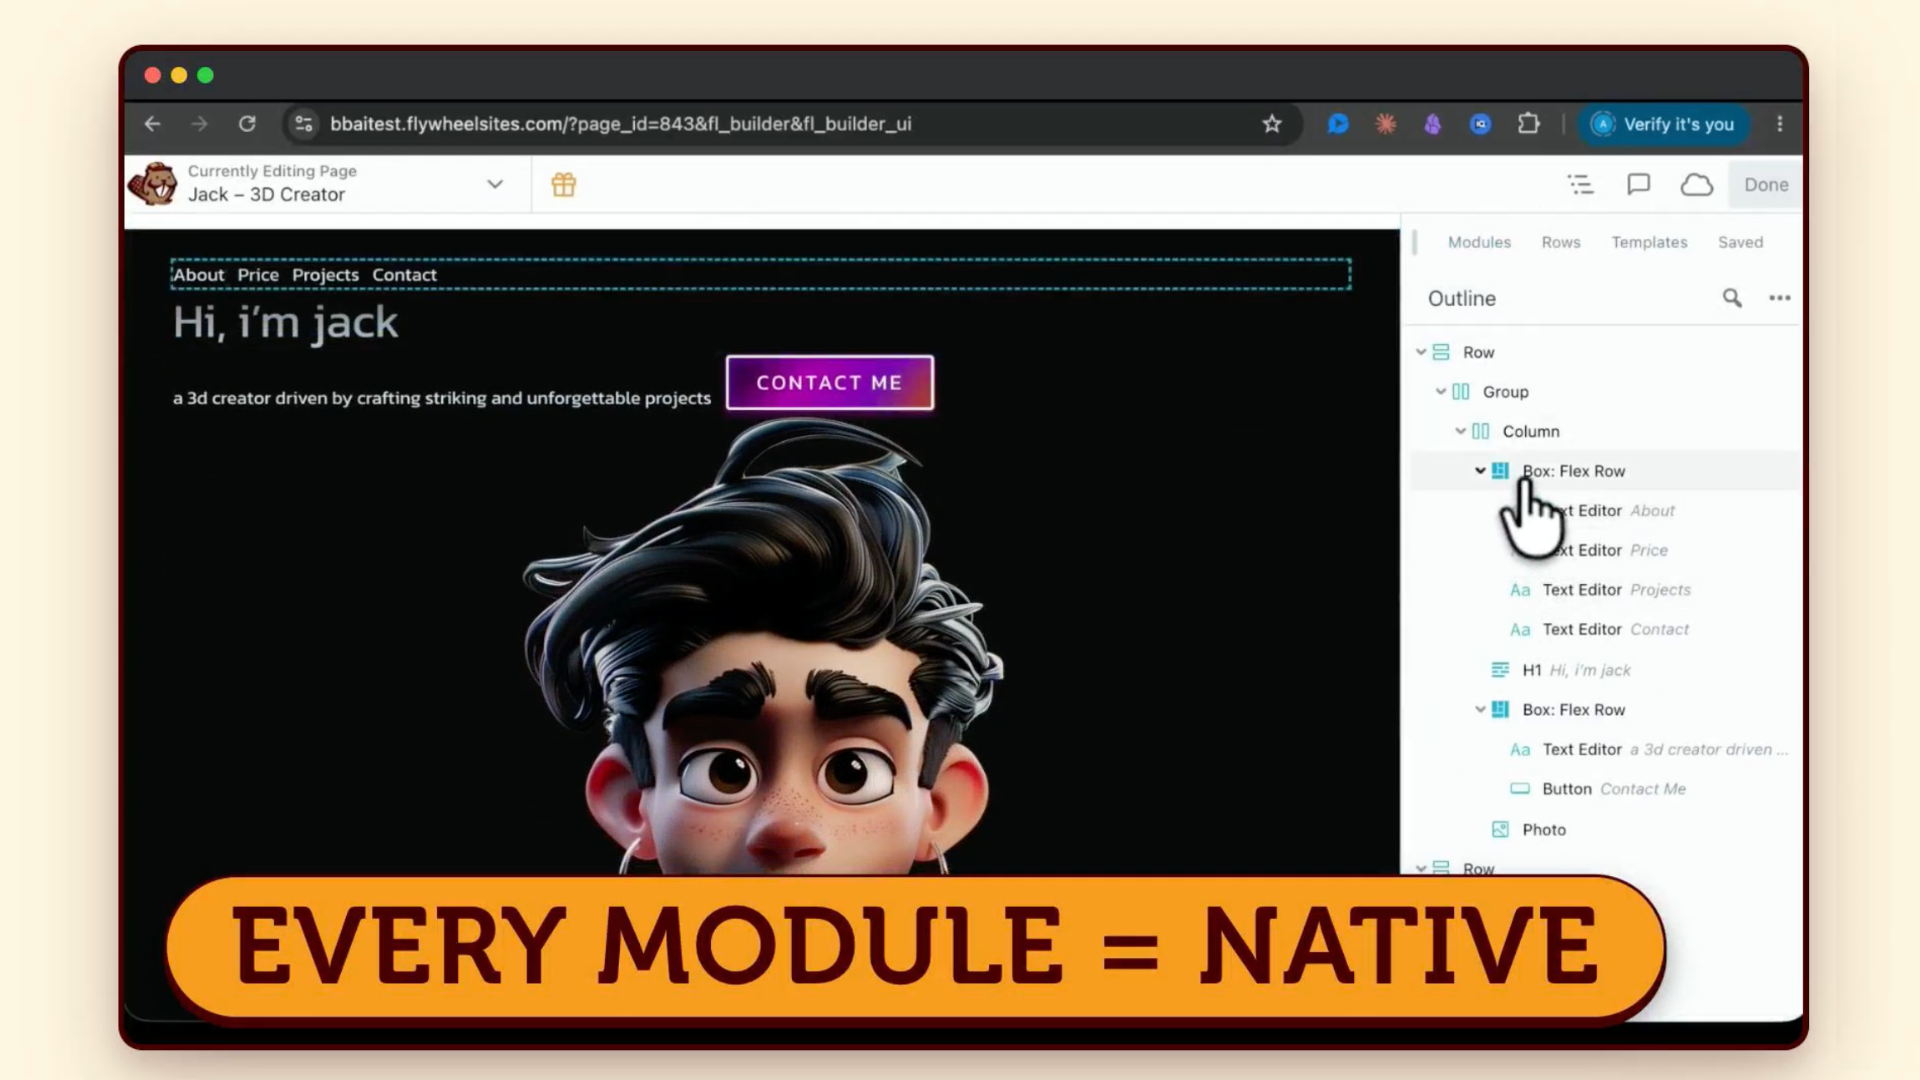Click the Column icon in the outline
This screenshot has height=1080, width=1920.
tap(1481, 431)
